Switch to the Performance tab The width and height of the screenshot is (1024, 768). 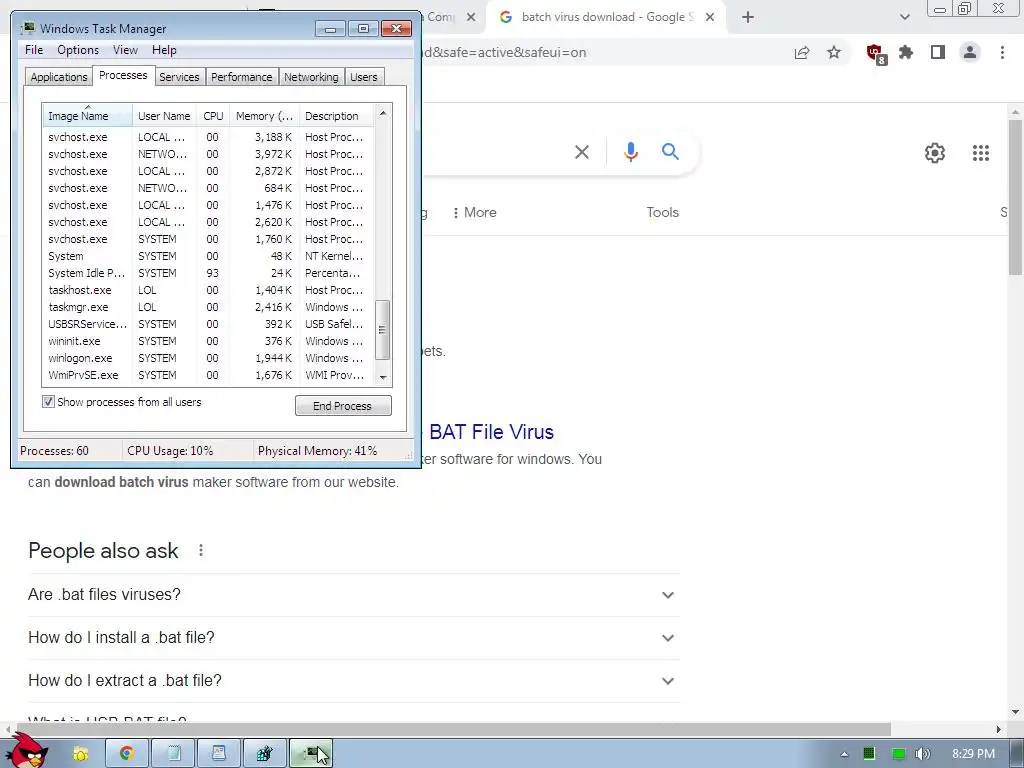click(x=241, y=77)
